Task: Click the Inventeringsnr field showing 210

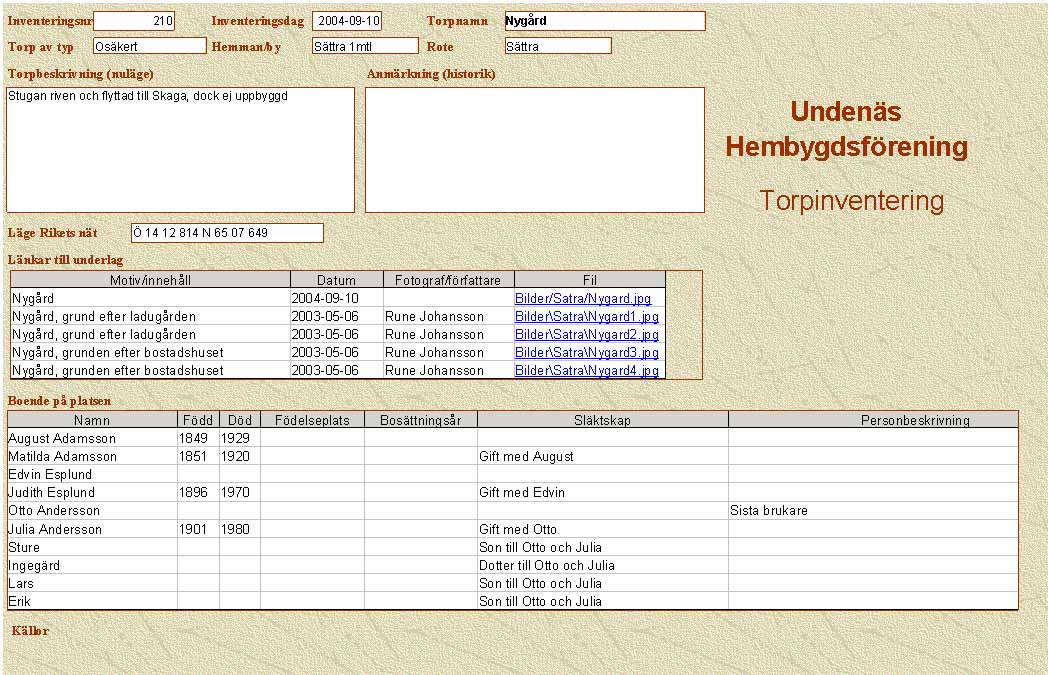Action: pos(134,21)
